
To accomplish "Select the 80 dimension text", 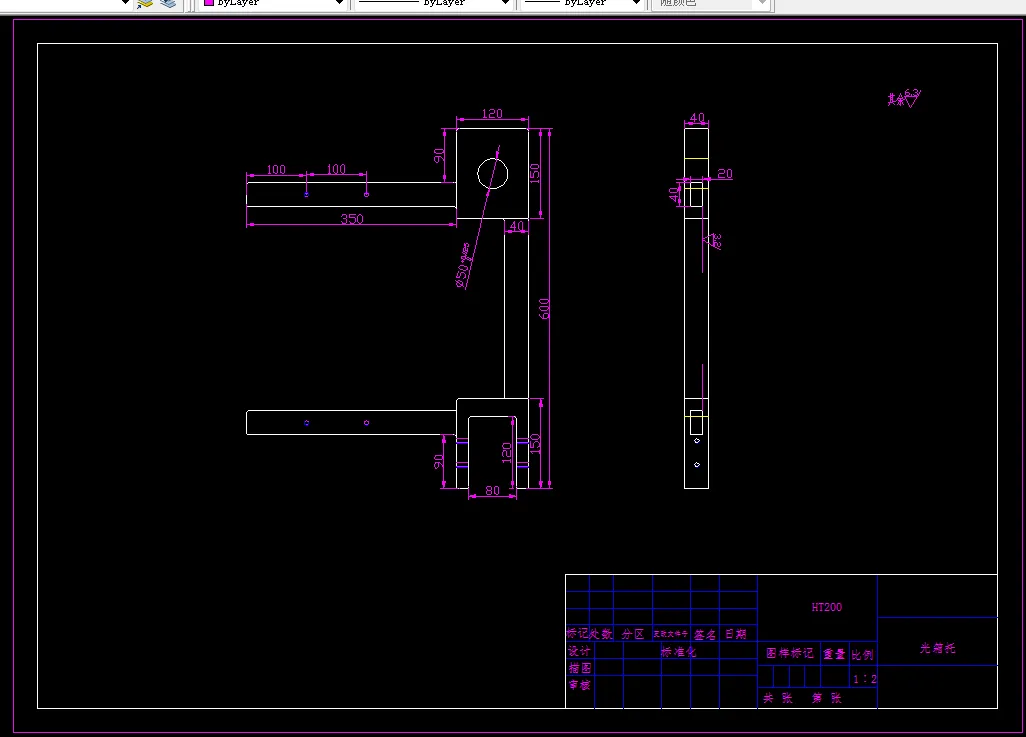I will [493, 490].
